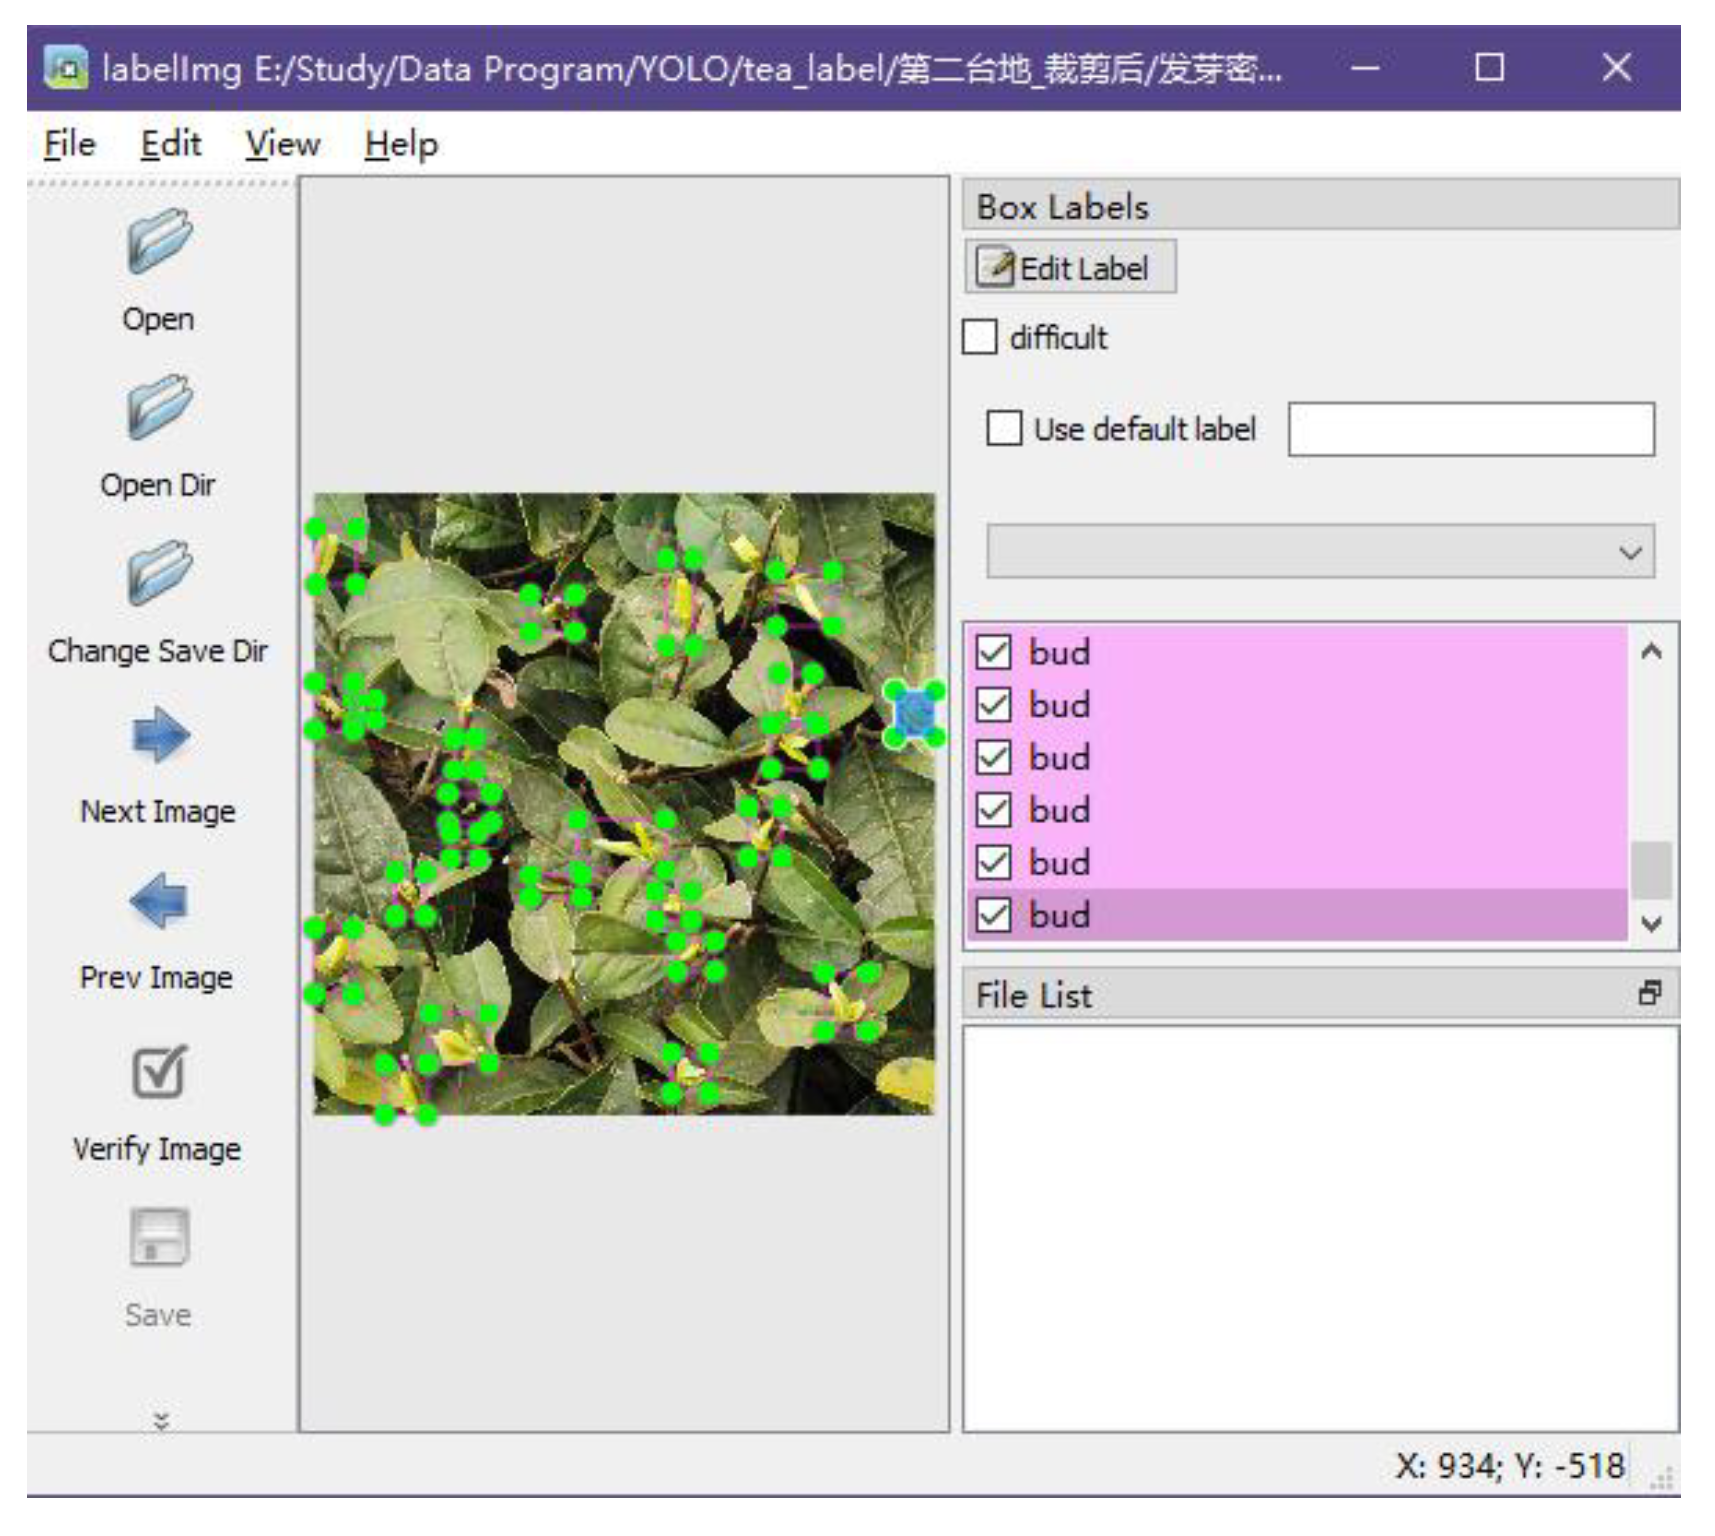Click the Change Save Dir icon
This screenshot has height=1536, width=1715.
(x=158, y=573)
